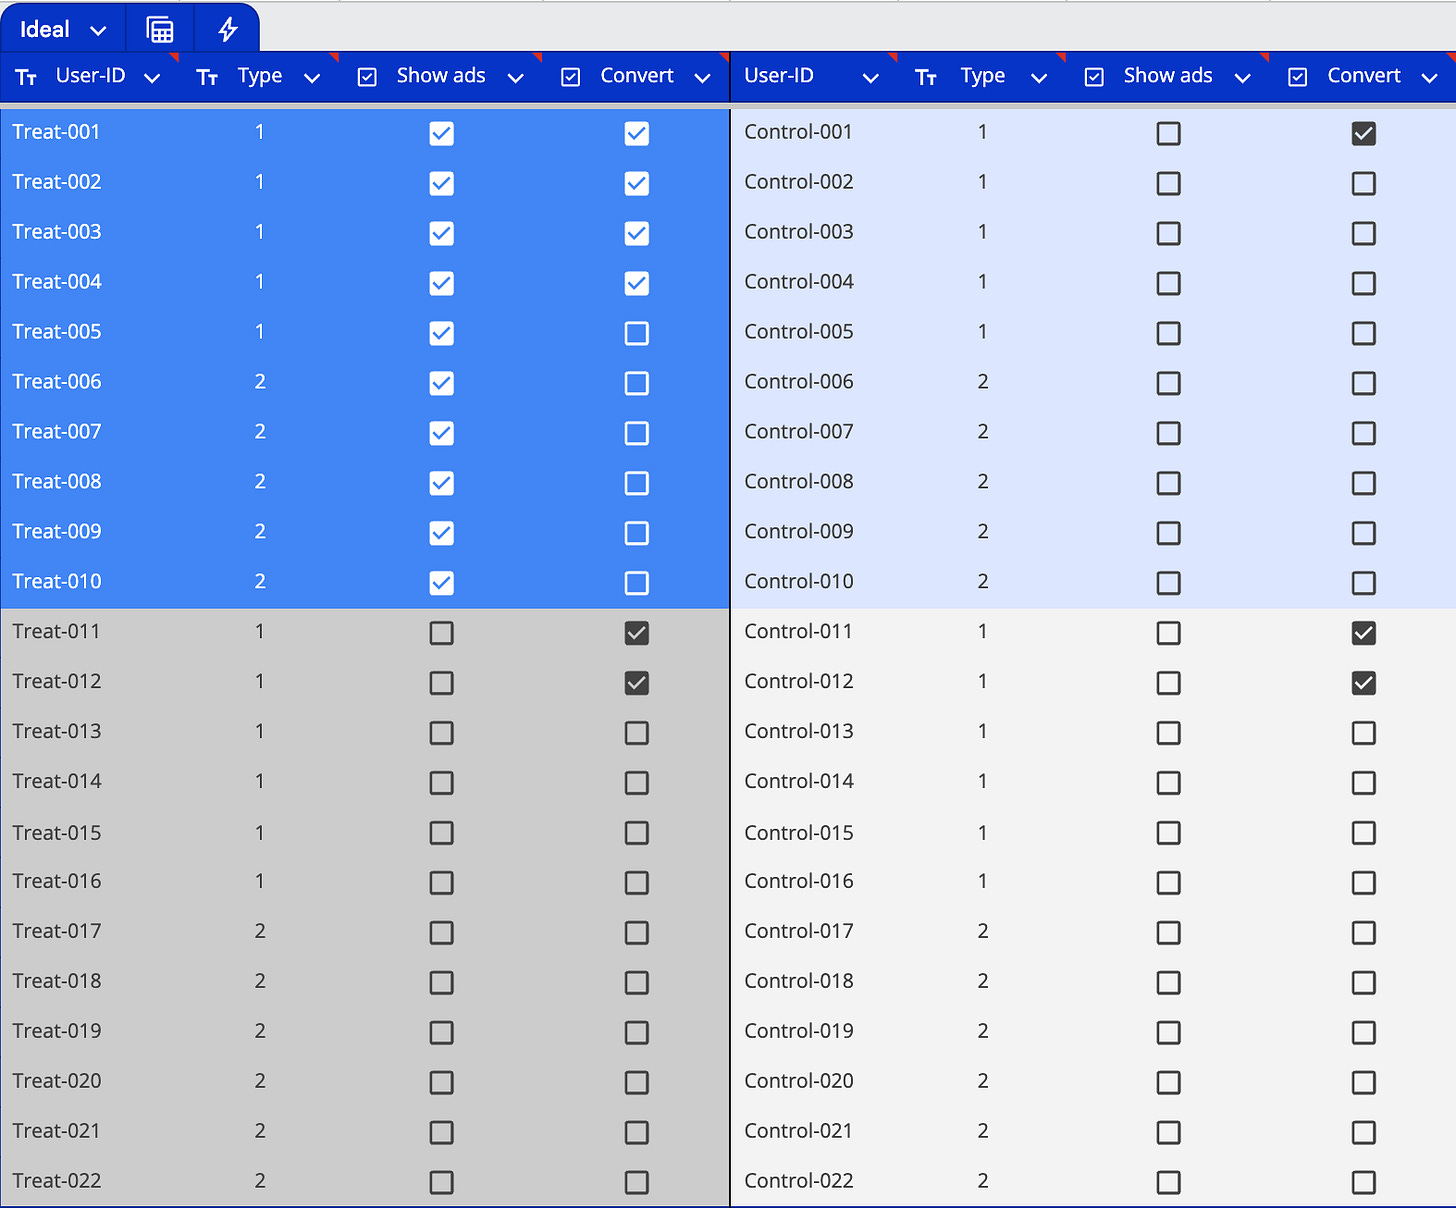1456x1208 pixels.
Task: Expand right Show ads column menu arrow
Action: 1243,78
